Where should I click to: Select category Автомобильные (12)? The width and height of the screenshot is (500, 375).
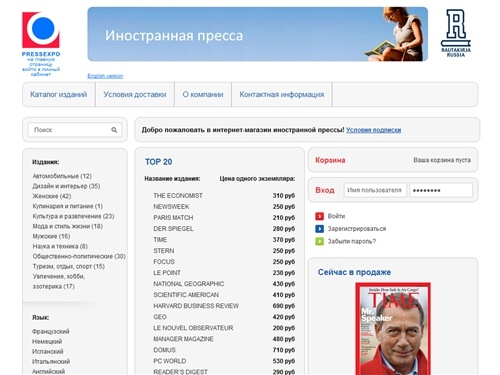62,176
